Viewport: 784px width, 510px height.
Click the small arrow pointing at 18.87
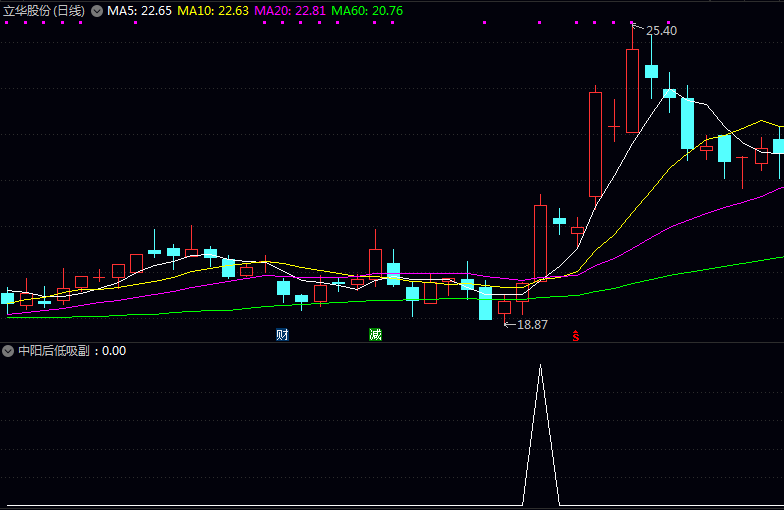click(509, 324)
